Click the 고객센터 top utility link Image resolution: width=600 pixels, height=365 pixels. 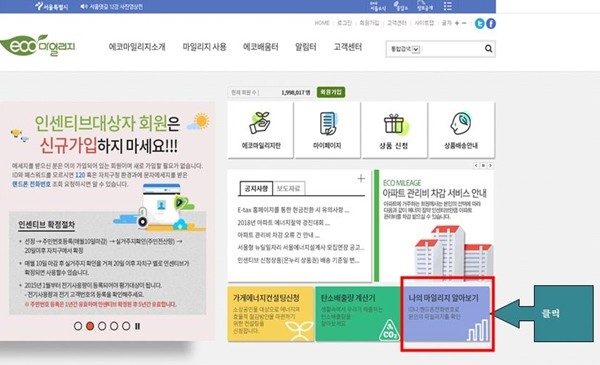coord(396,23)
